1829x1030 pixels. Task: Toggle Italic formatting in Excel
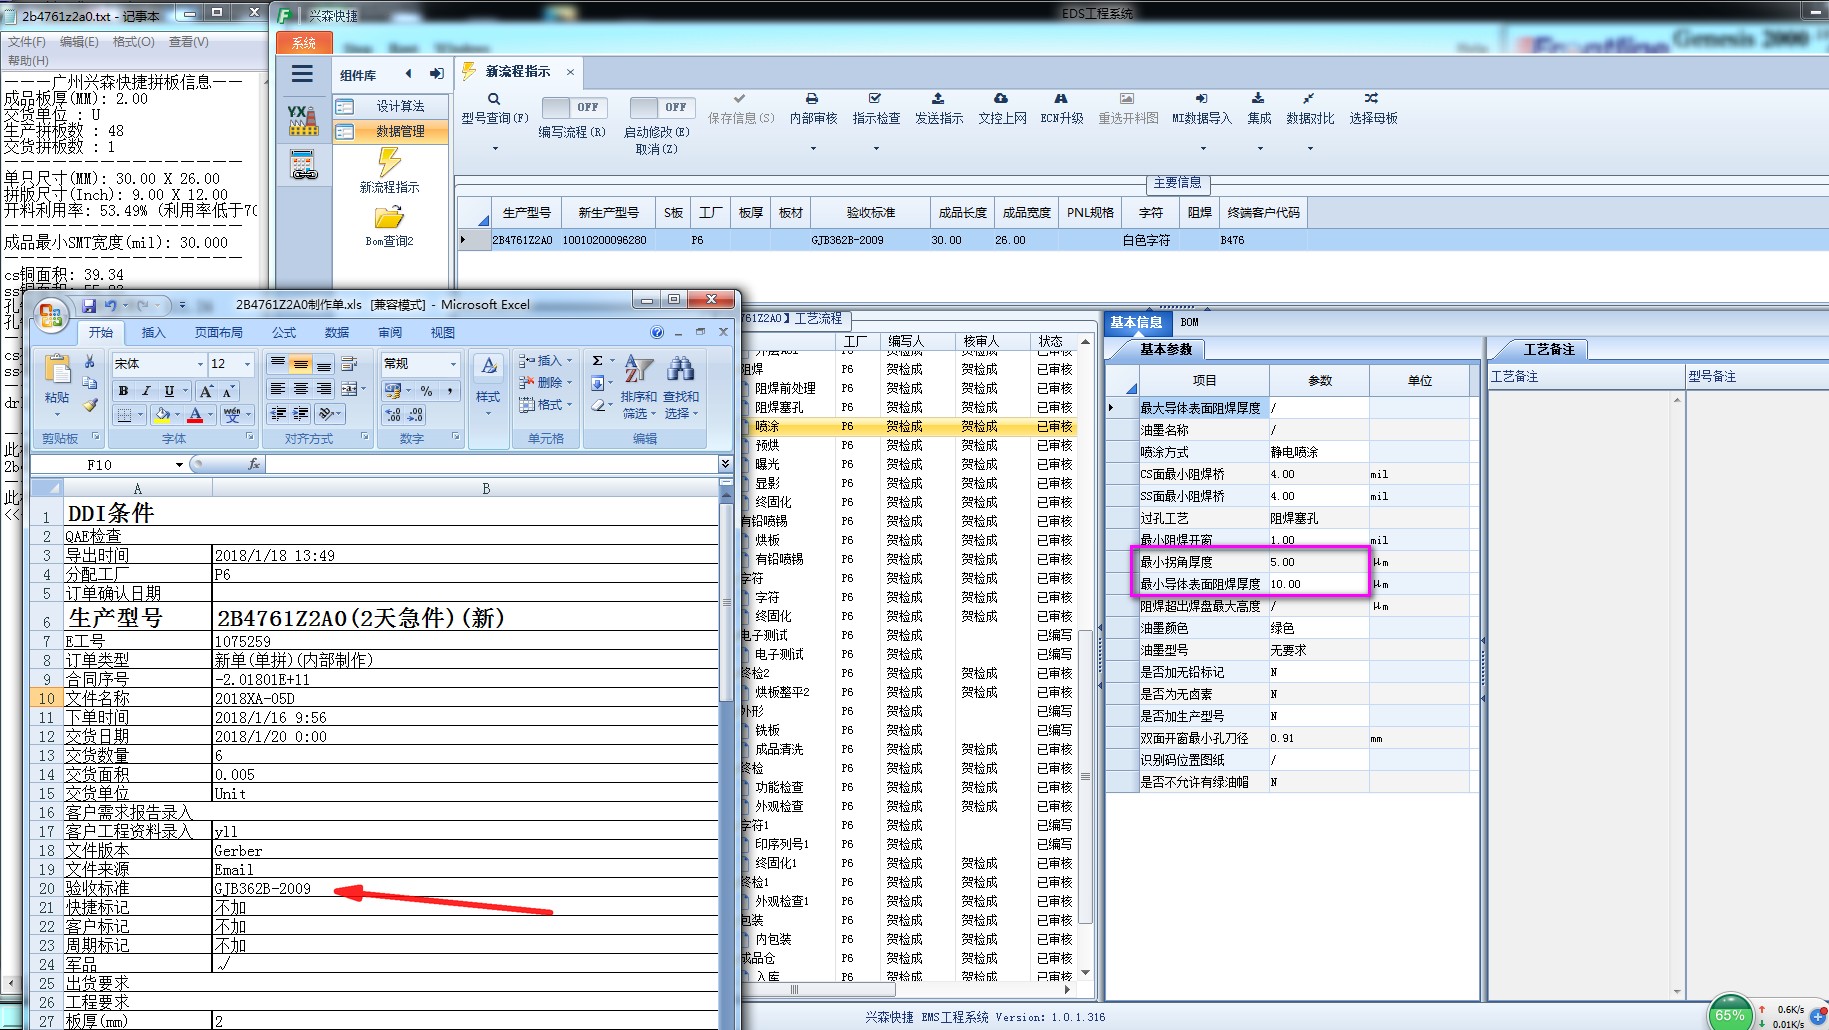coord(146,391)
